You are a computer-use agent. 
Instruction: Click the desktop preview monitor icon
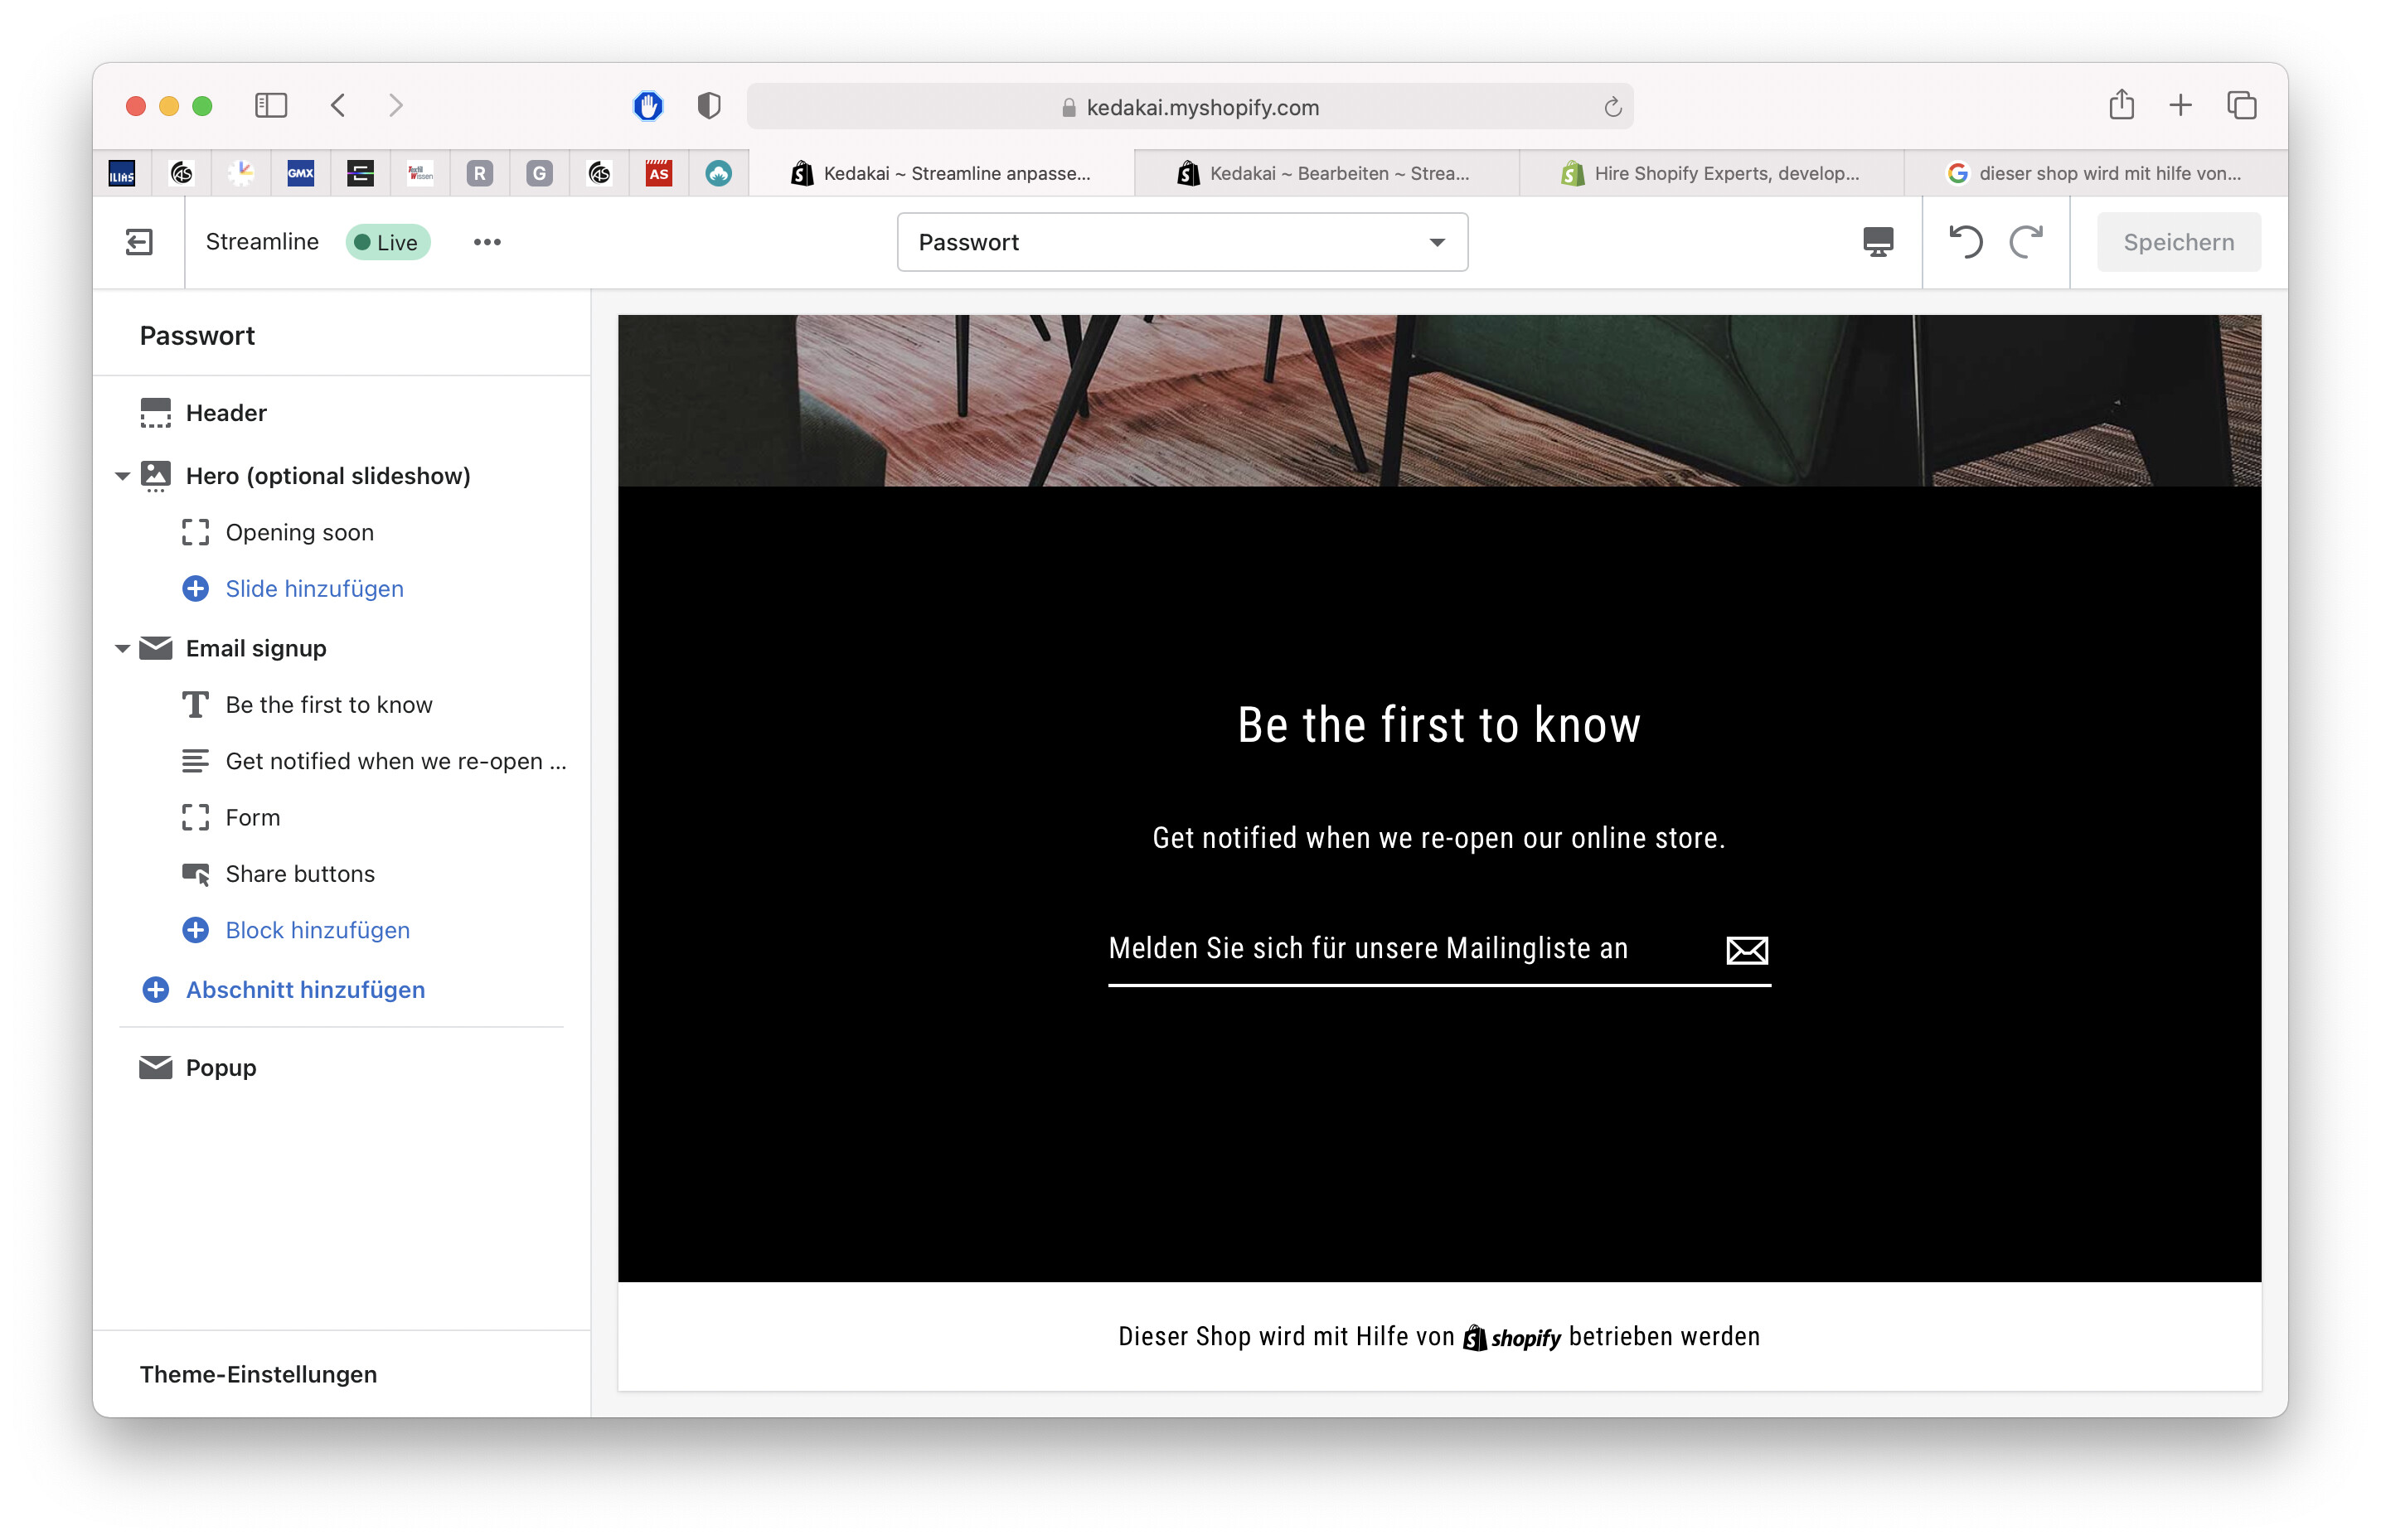click(x=1877, y=242)
